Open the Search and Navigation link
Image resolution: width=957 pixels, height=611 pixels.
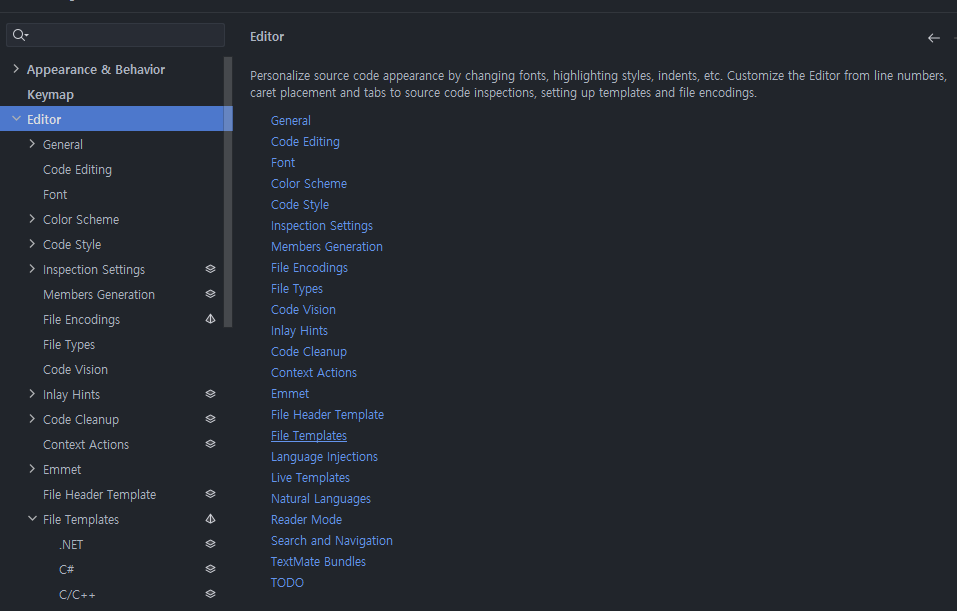[x=331, y=541]
